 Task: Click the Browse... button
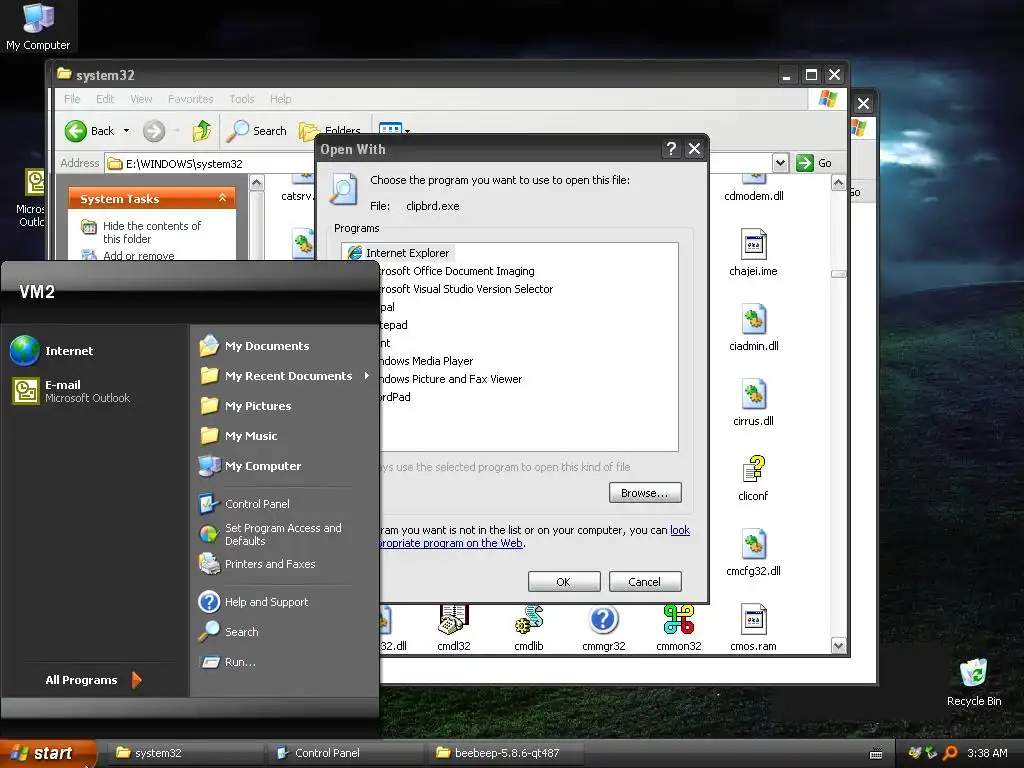(x=645, y=492)
